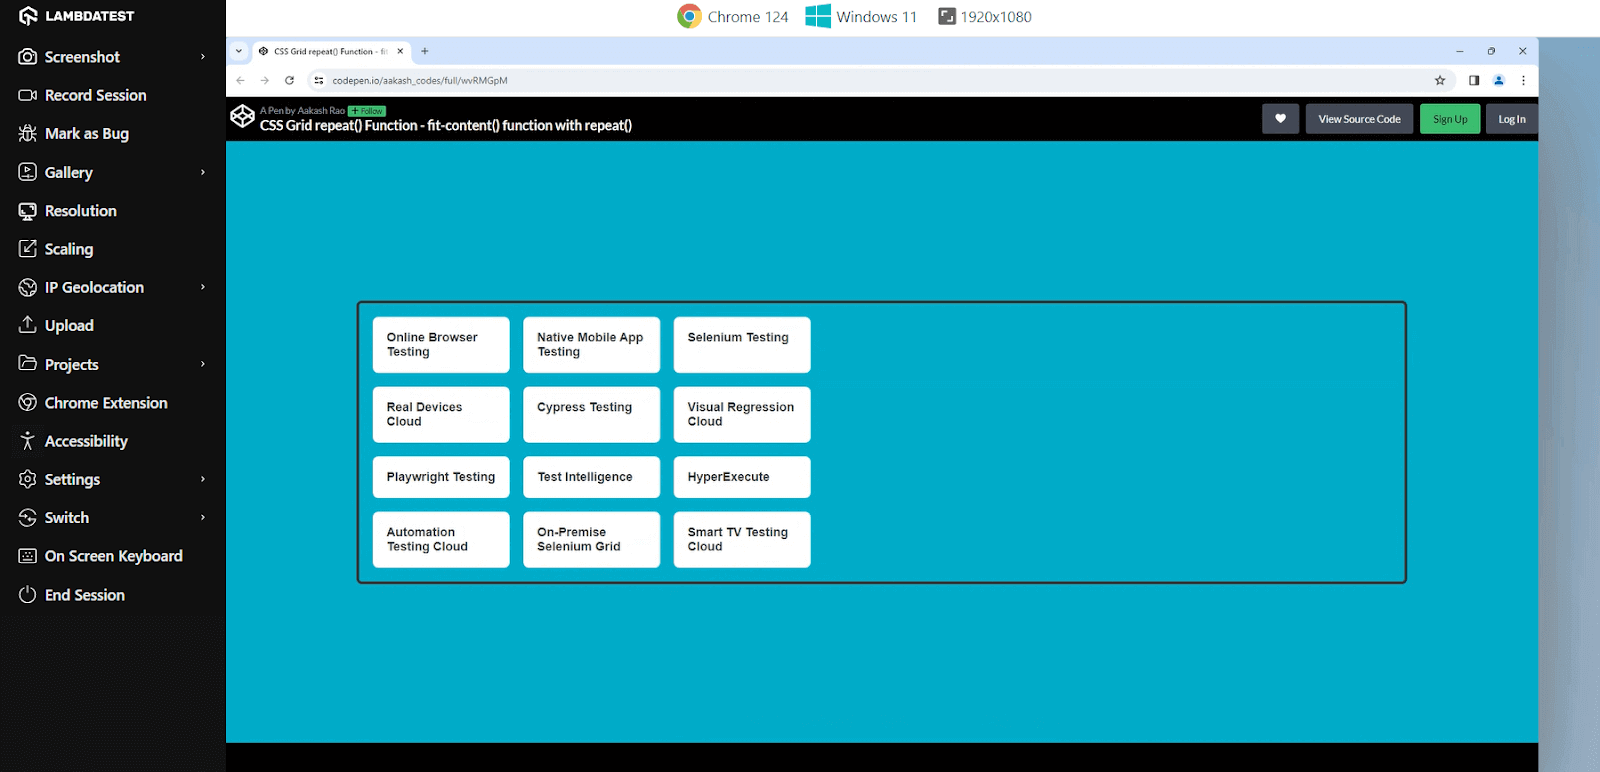Click the Selenium Testing card
Screen dimensions: 1600x772
742,345
